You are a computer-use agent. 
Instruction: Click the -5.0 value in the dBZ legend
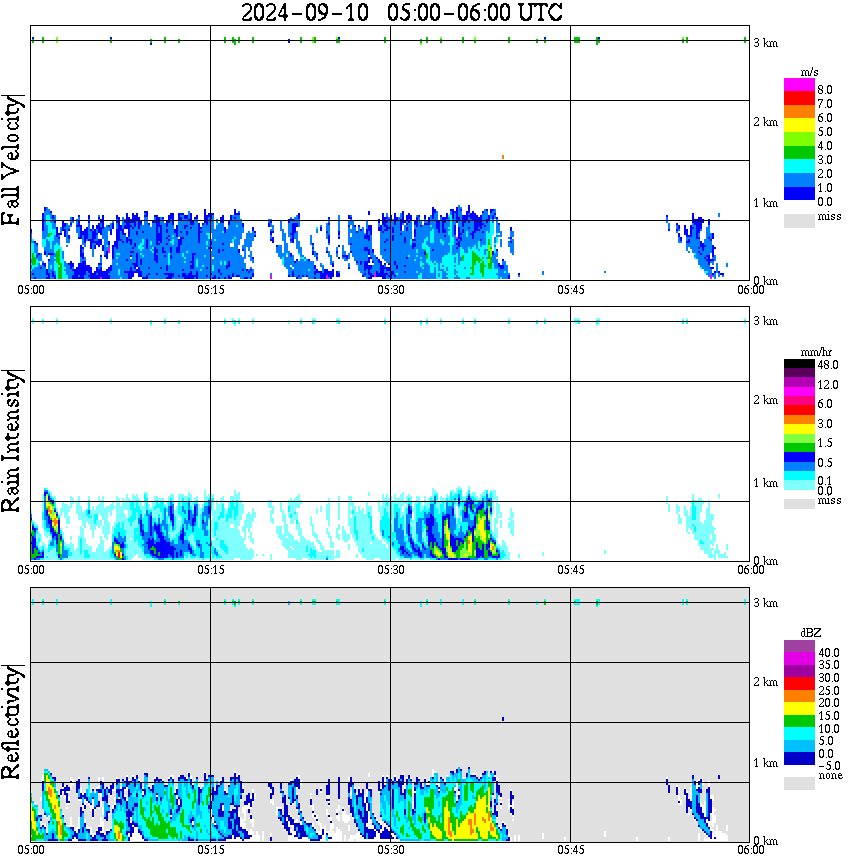click(829, 765)
